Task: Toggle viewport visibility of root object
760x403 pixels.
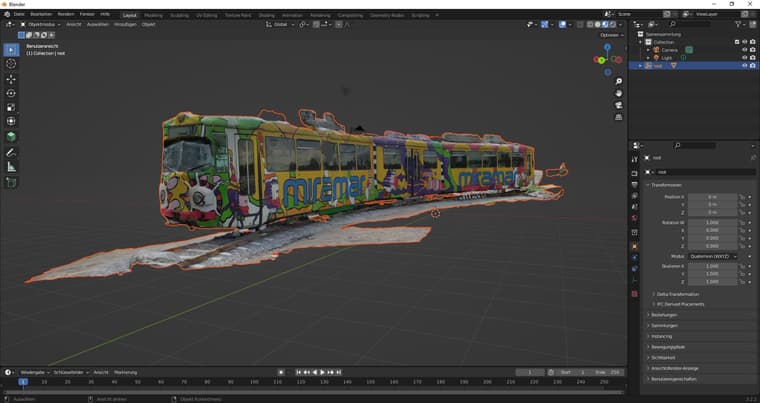Action: click(745, 65)
